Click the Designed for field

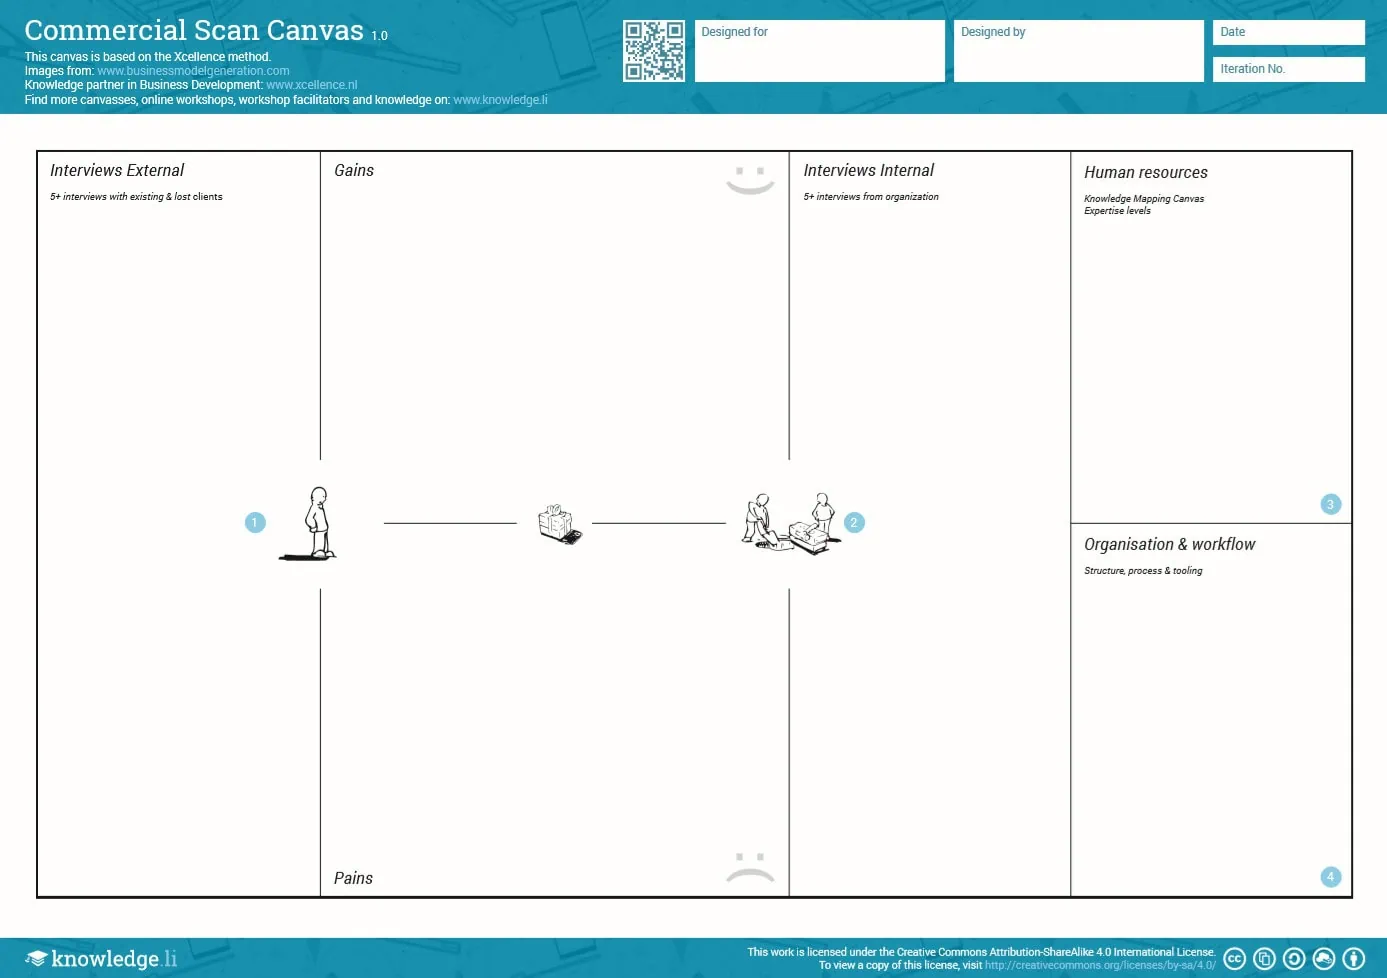pyautogui.click(x=820, y=51)
